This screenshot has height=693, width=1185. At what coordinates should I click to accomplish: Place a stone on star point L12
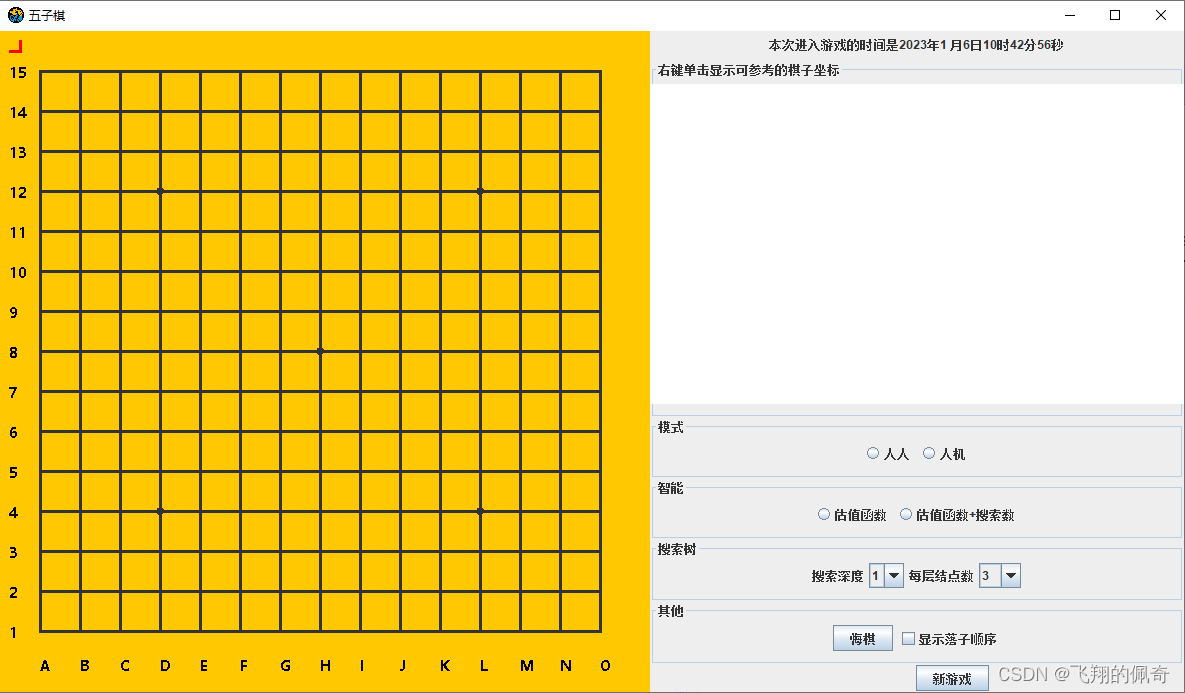pyautogui.click(x=481, y=191)
